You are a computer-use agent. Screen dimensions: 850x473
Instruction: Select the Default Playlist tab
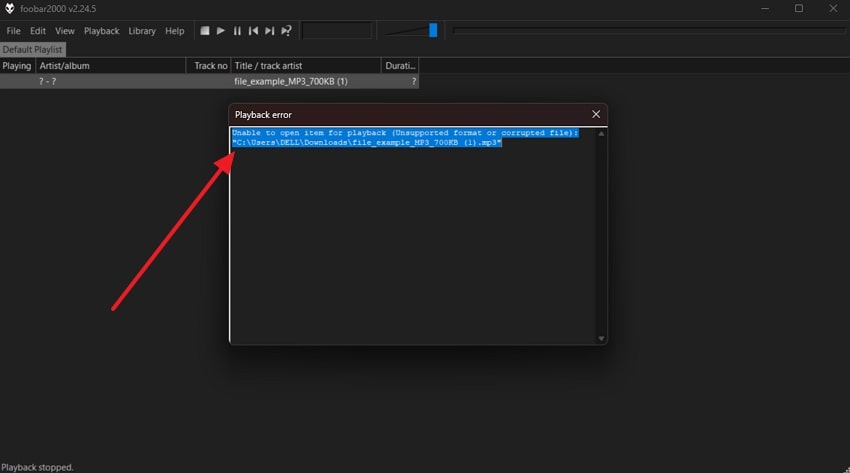[x=32, y=49]
